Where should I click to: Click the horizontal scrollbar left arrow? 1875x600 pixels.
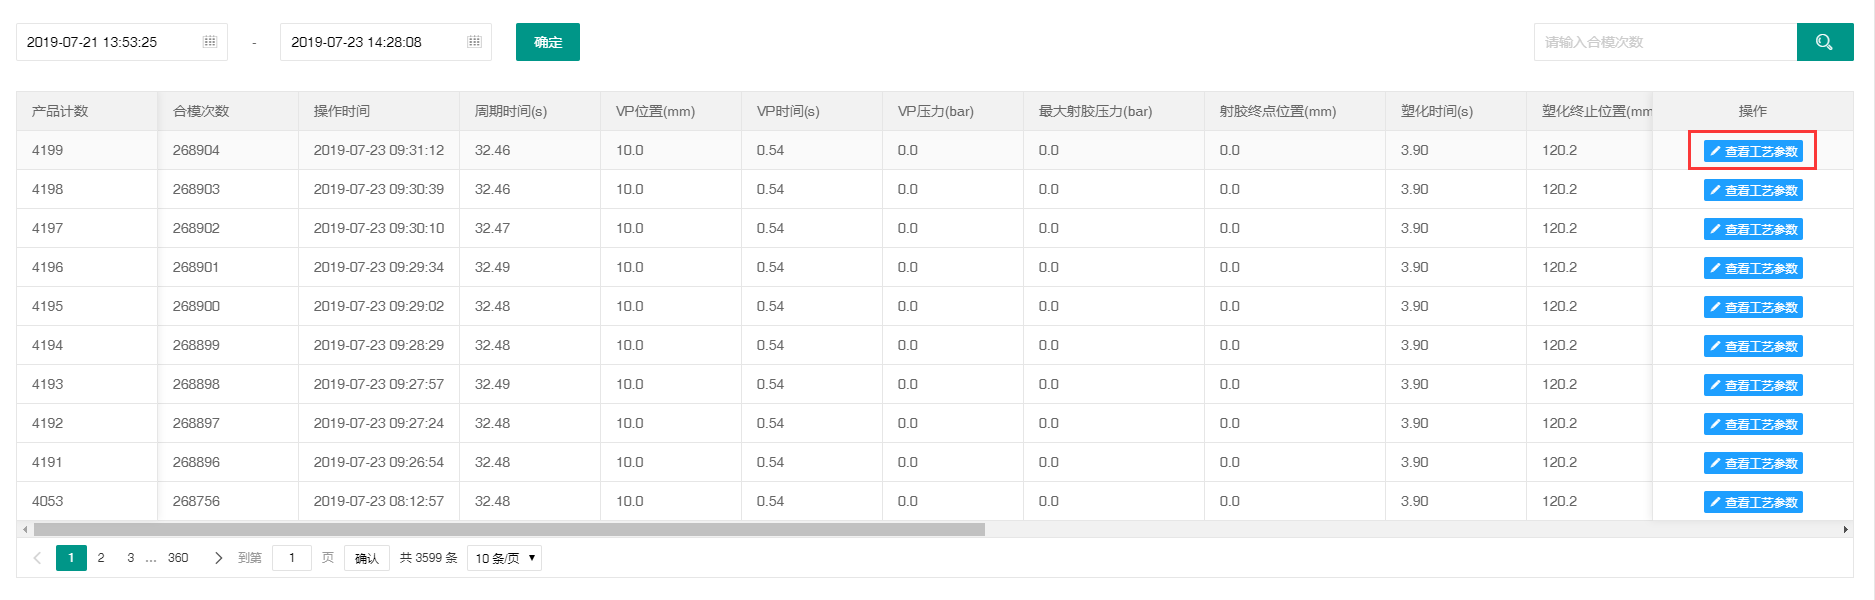click(x=25, y=529)
